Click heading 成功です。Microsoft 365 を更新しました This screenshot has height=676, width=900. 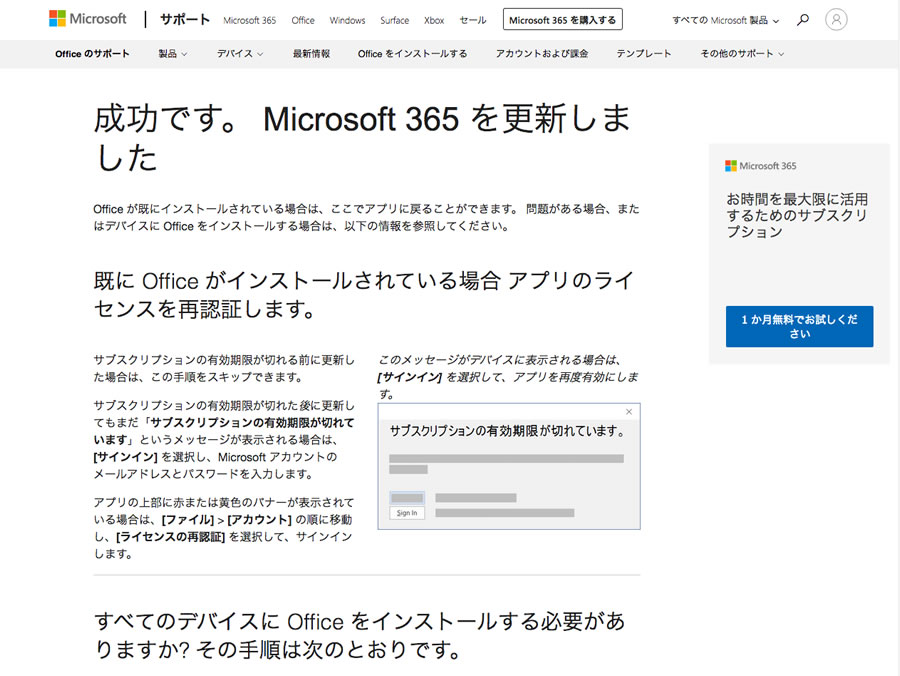(x=362, y=138)
